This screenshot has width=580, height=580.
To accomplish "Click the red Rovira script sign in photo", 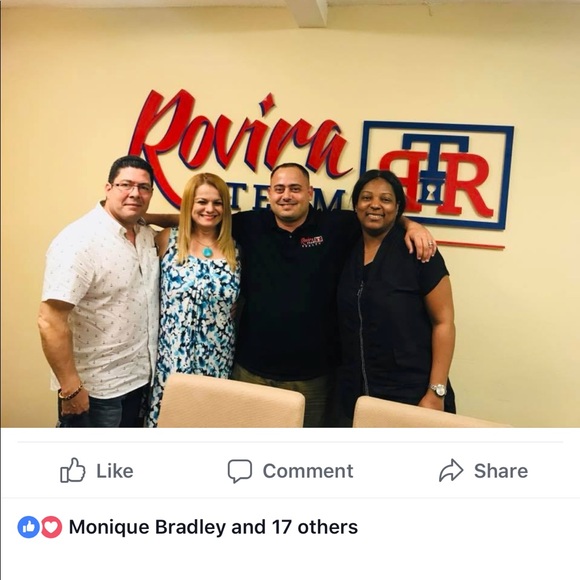I will pos(240,137).
